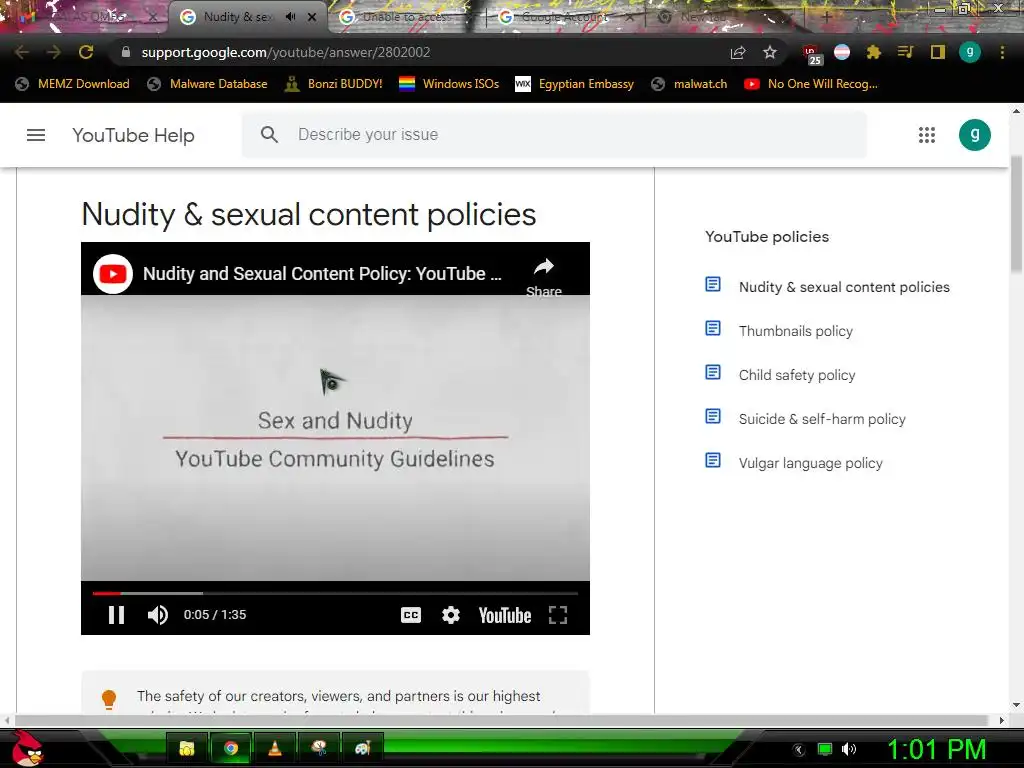Click the YouTube channel logo in the video header
1024x768 pixels.
(x=113, y=274)
